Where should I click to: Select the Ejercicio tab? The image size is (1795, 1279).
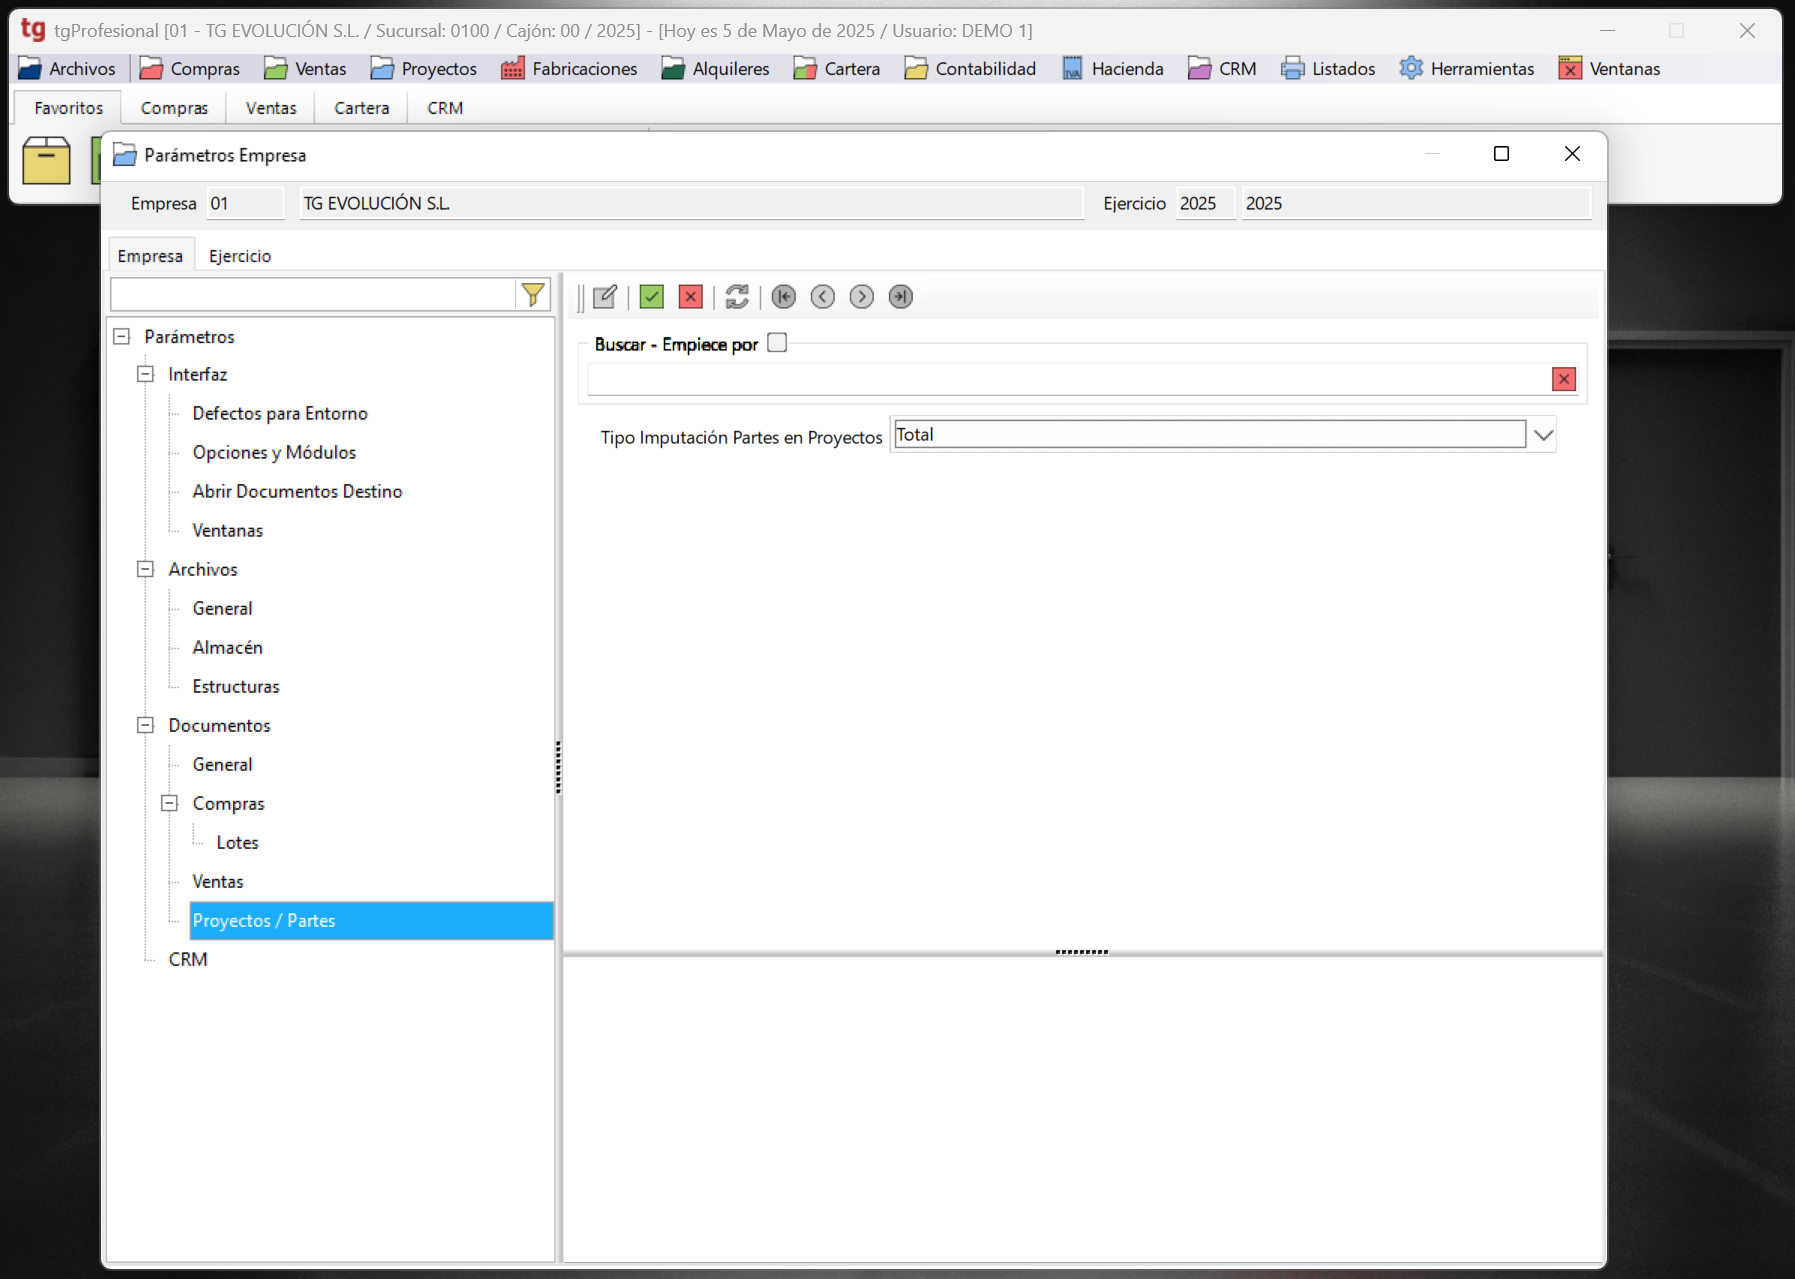240,256
